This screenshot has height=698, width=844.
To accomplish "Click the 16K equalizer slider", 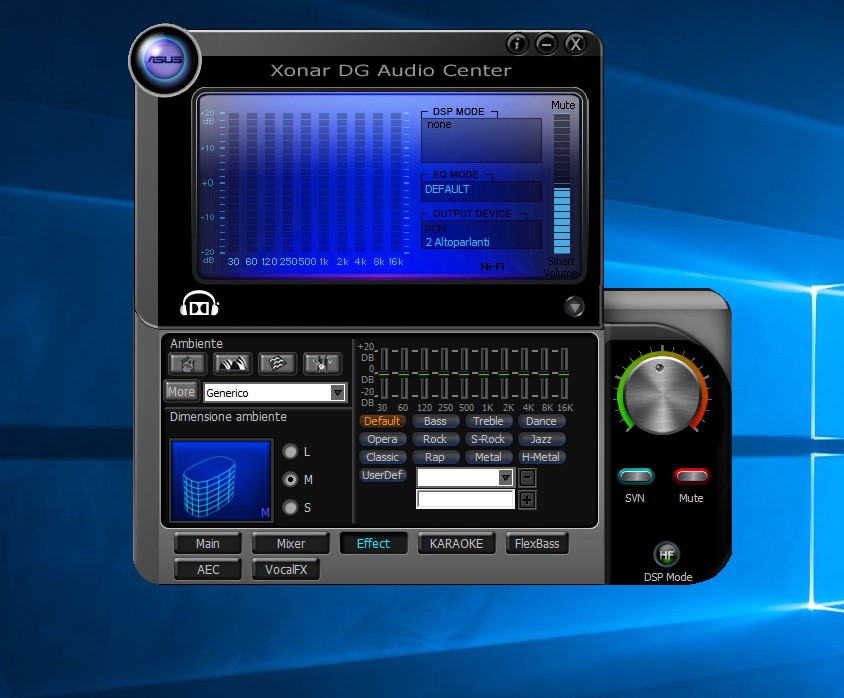I will point(564,373).
